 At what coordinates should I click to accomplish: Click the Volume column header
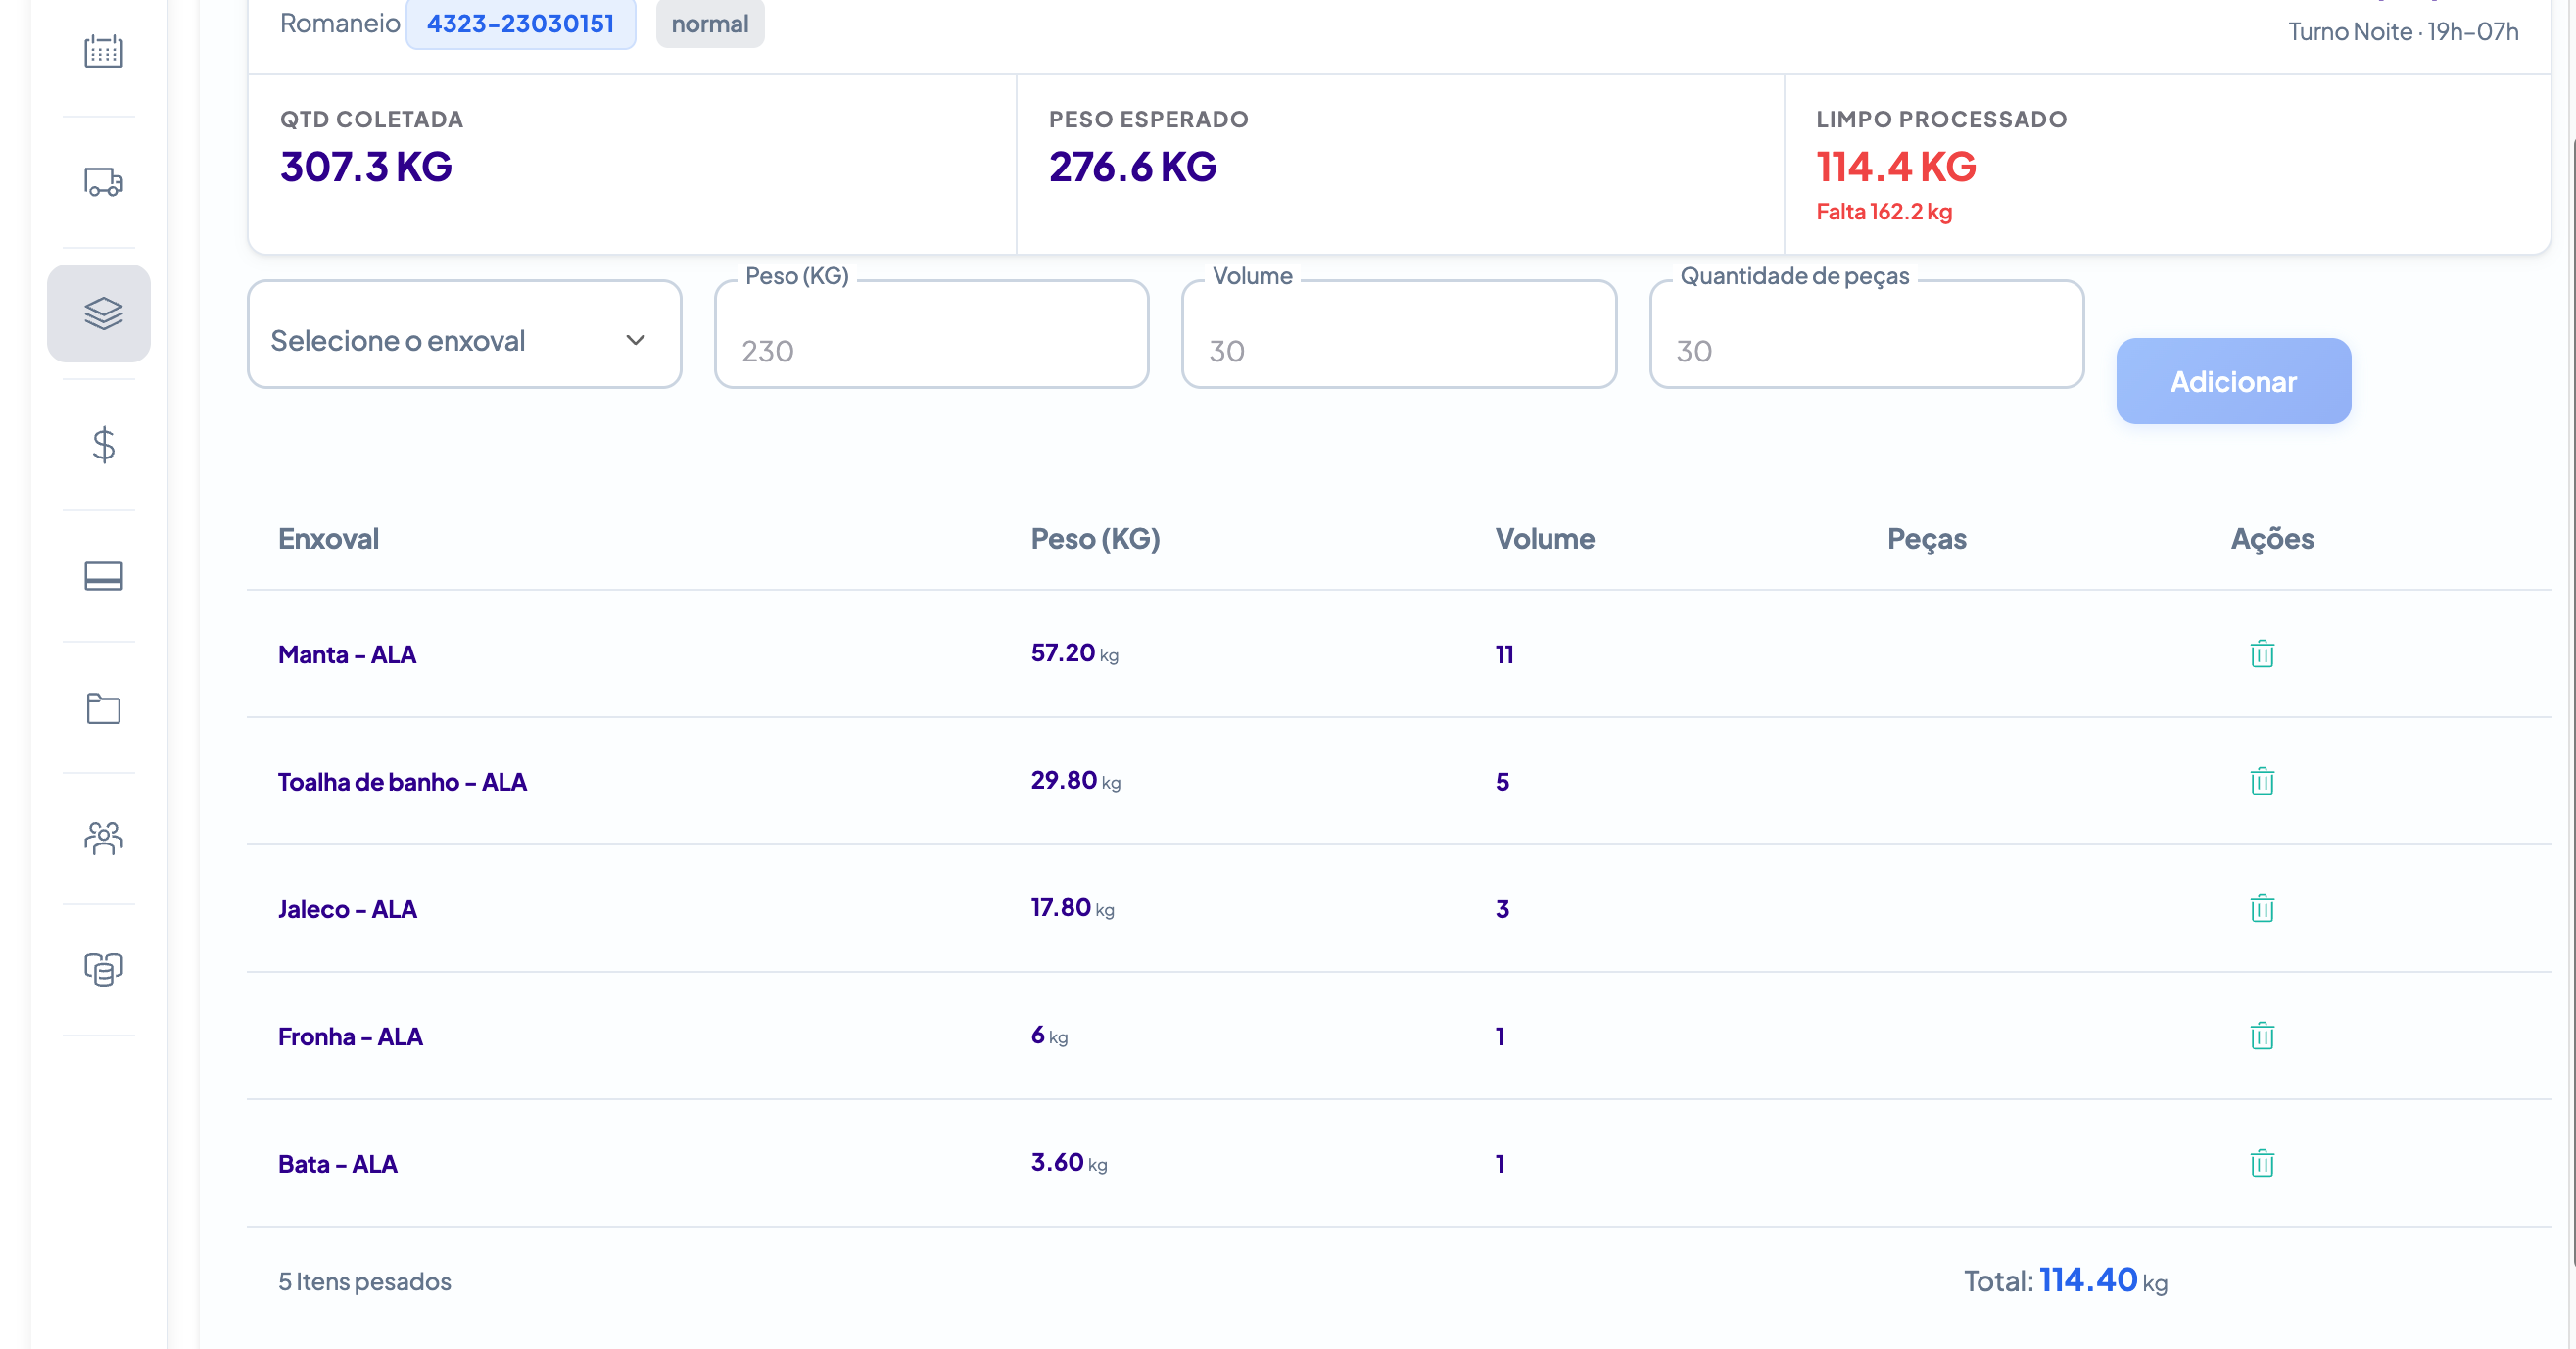click(1545, 539)
